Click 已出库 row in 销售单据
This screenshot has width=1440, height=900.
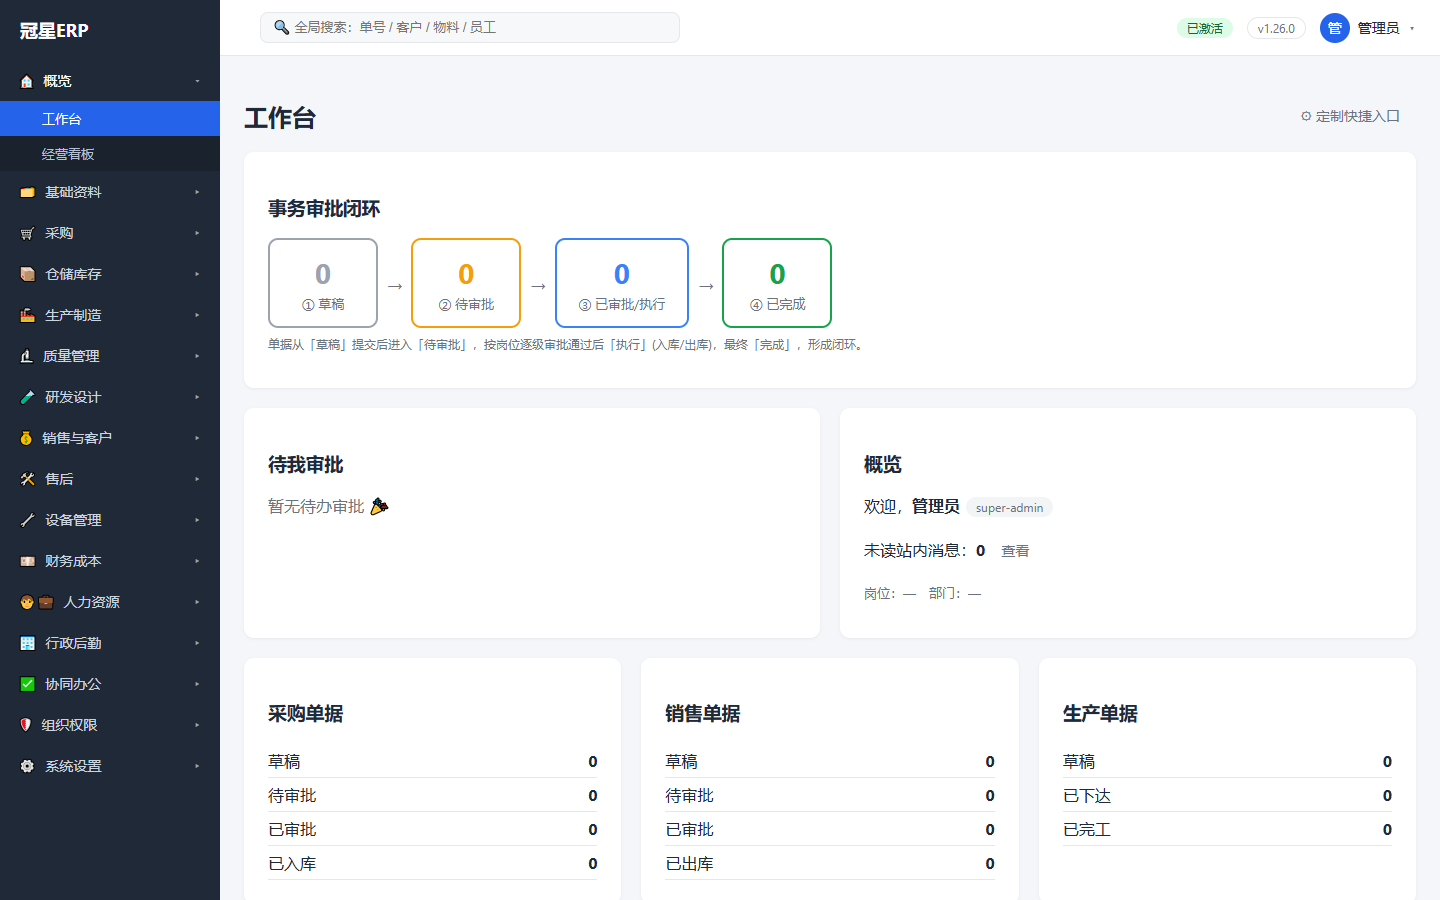[830, 863]
